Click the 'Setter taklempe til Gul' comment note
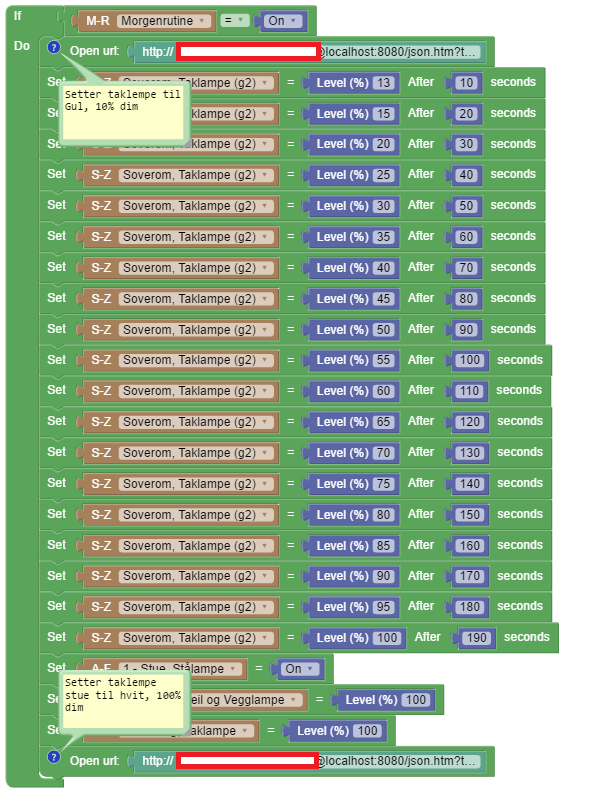The image size is (596, 802). click(122, 113)
